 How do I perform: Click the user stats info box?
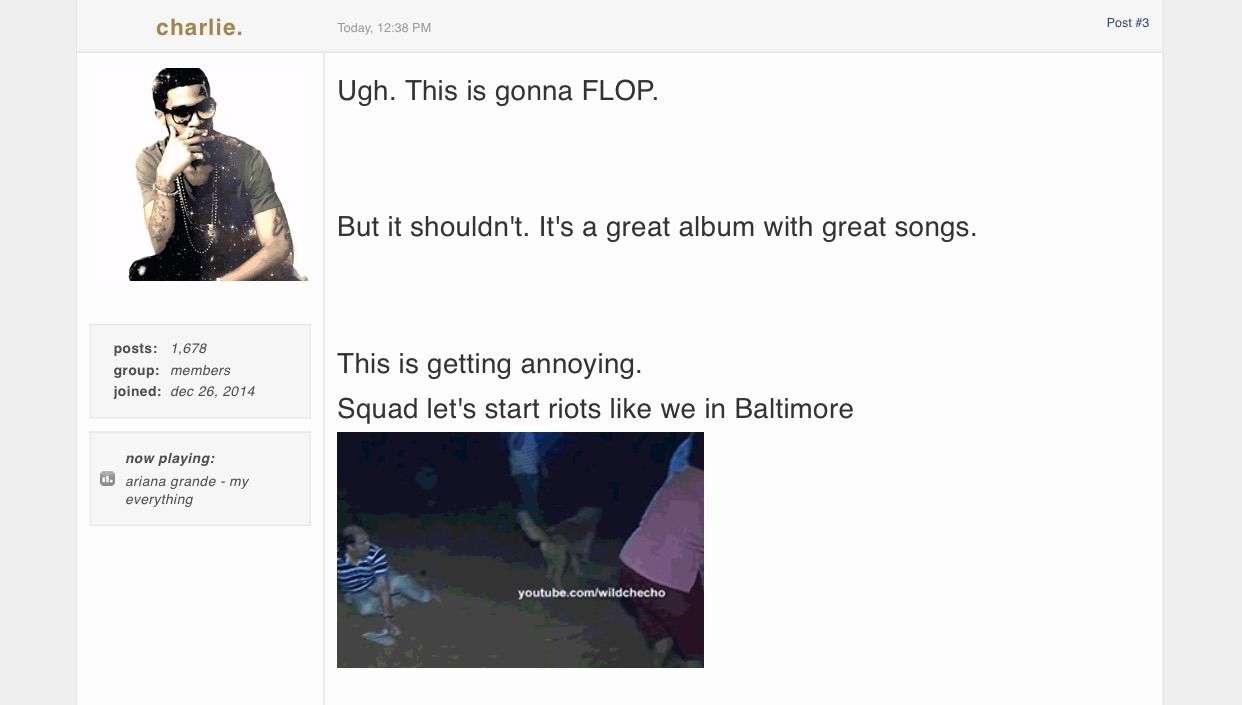pyautogui.click(x=200, y=371)
